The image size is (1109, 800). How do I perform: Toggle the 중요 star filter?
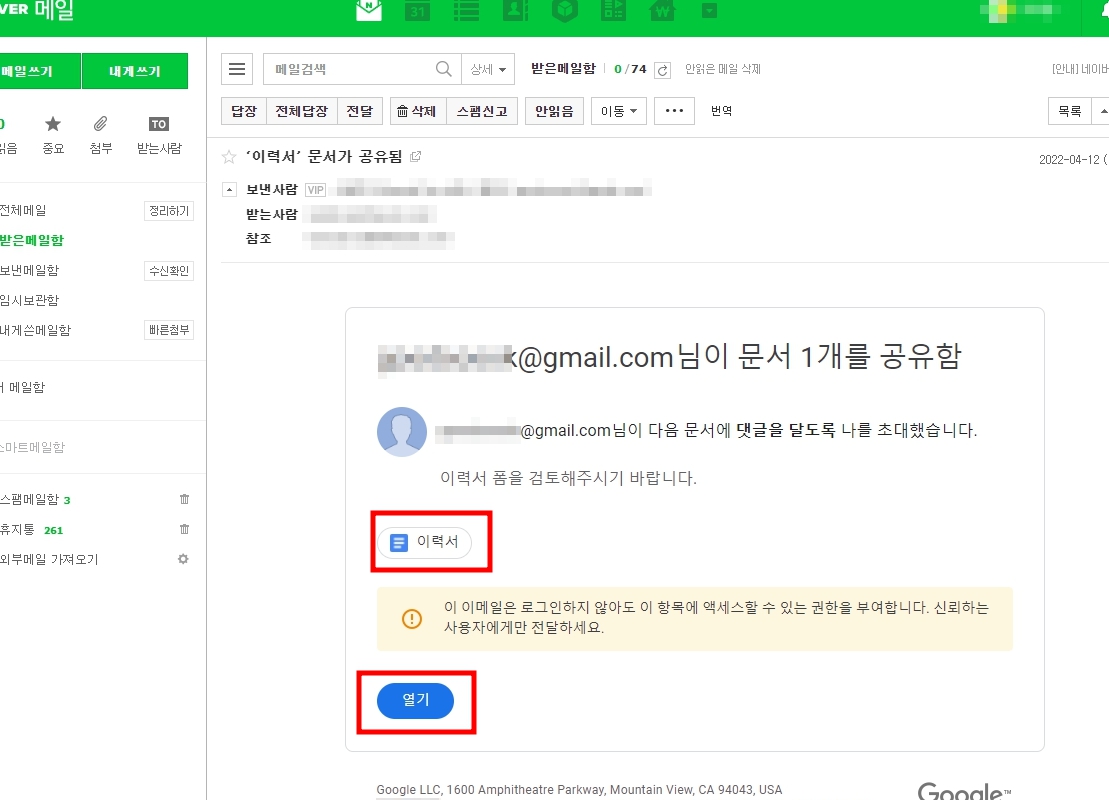click(54, 124)
